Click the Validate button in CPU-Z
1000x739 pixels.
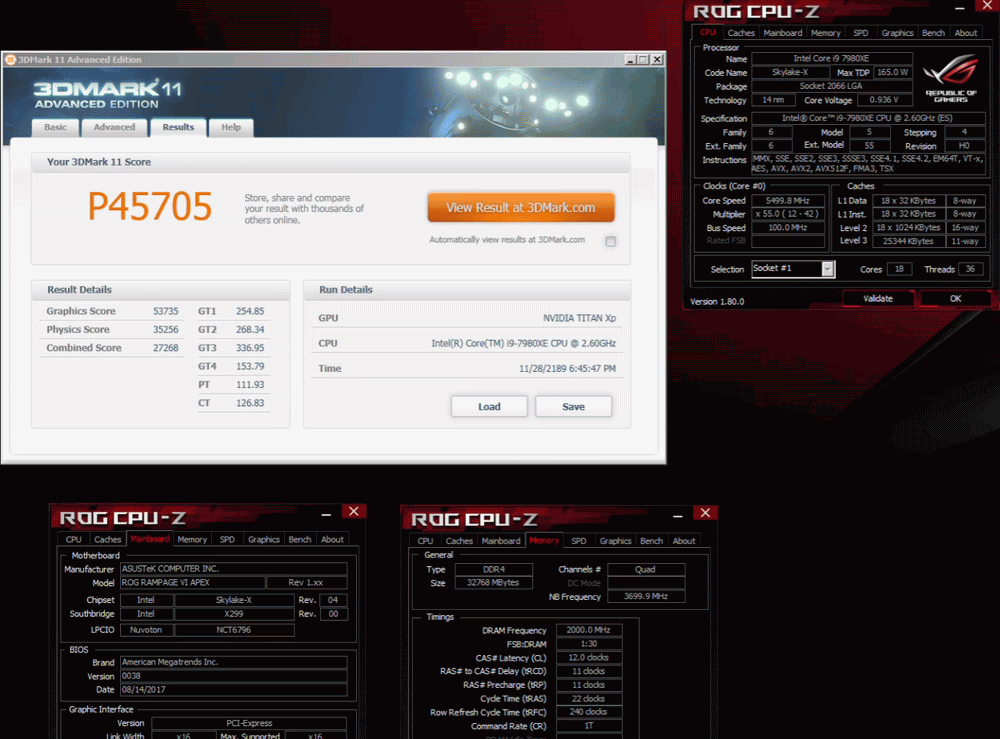pyautogui.click(x=878, y=298)
